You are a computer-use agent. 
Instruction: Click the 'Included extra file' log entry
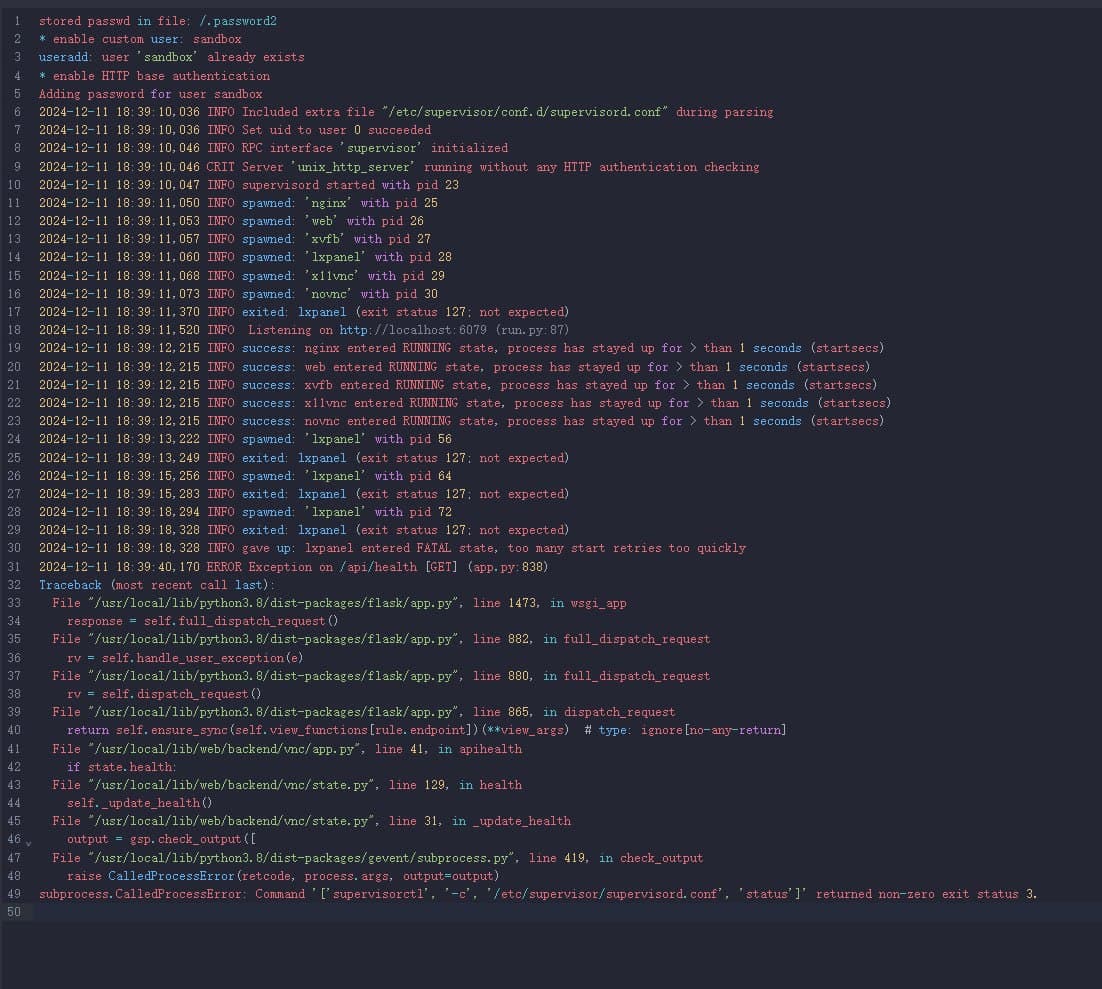tap(406, 112)
